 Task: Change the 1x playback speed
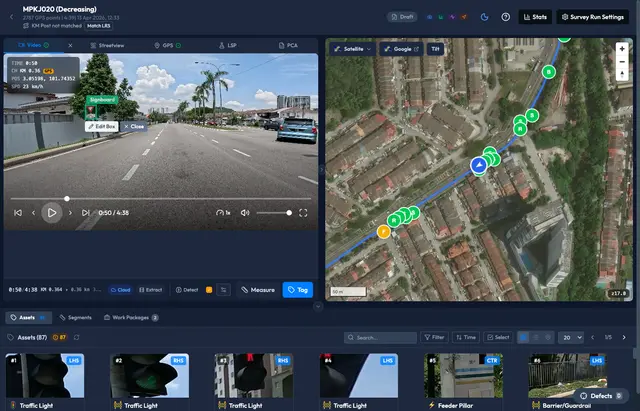223,213
